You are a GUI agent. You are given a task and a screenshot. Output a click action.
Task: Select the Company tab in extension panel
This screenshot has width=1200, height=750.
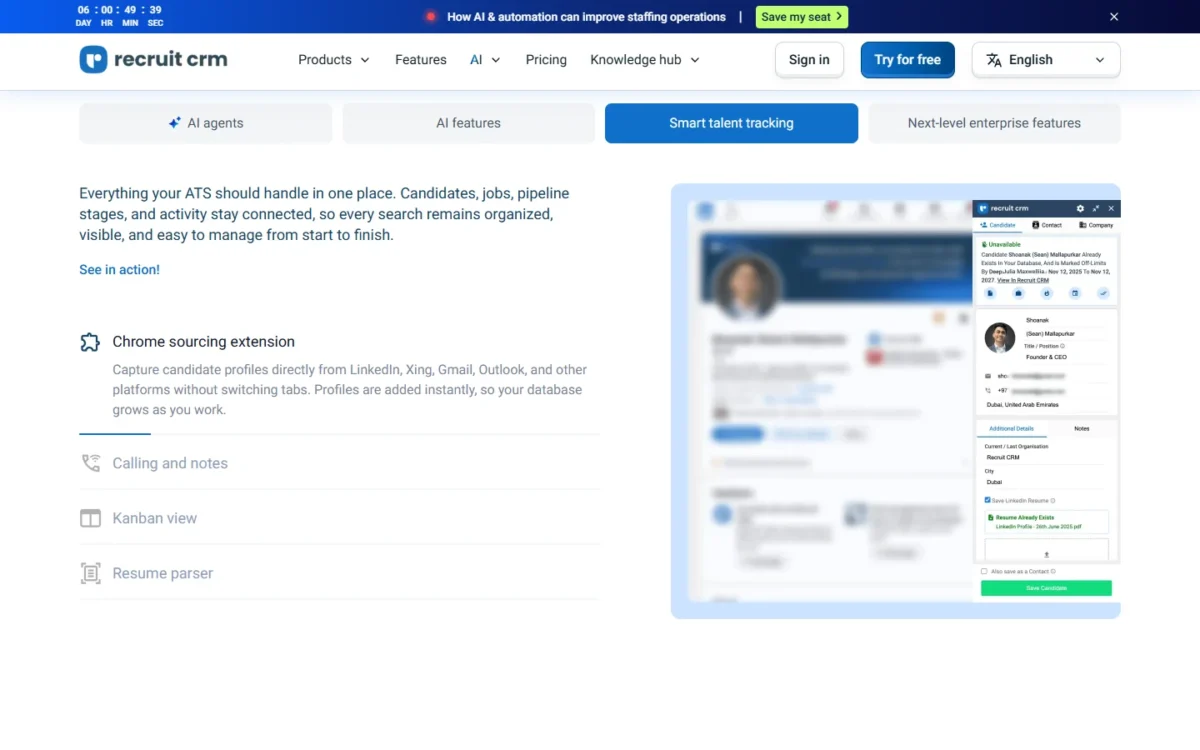tap(1096, 225)
